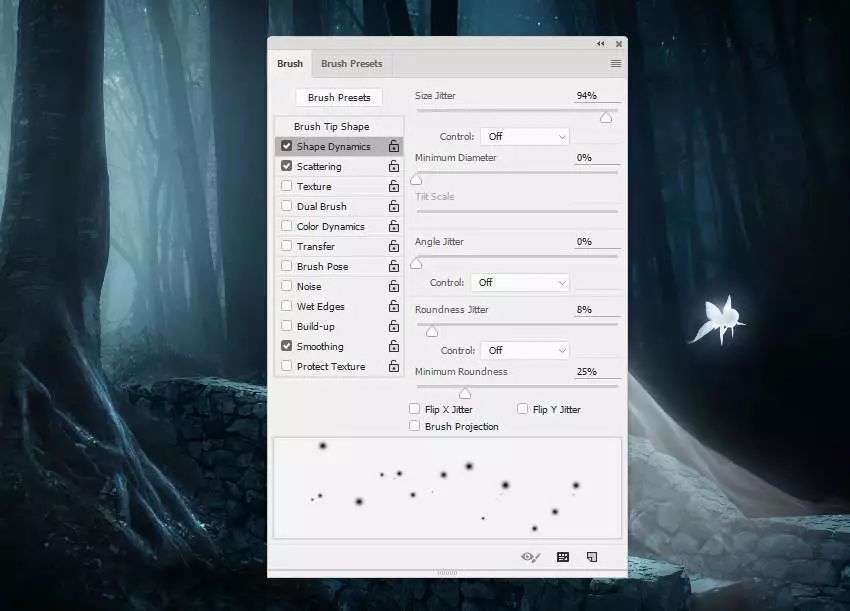
Task: Open the Texture settings label
Action: pos(314,186)
